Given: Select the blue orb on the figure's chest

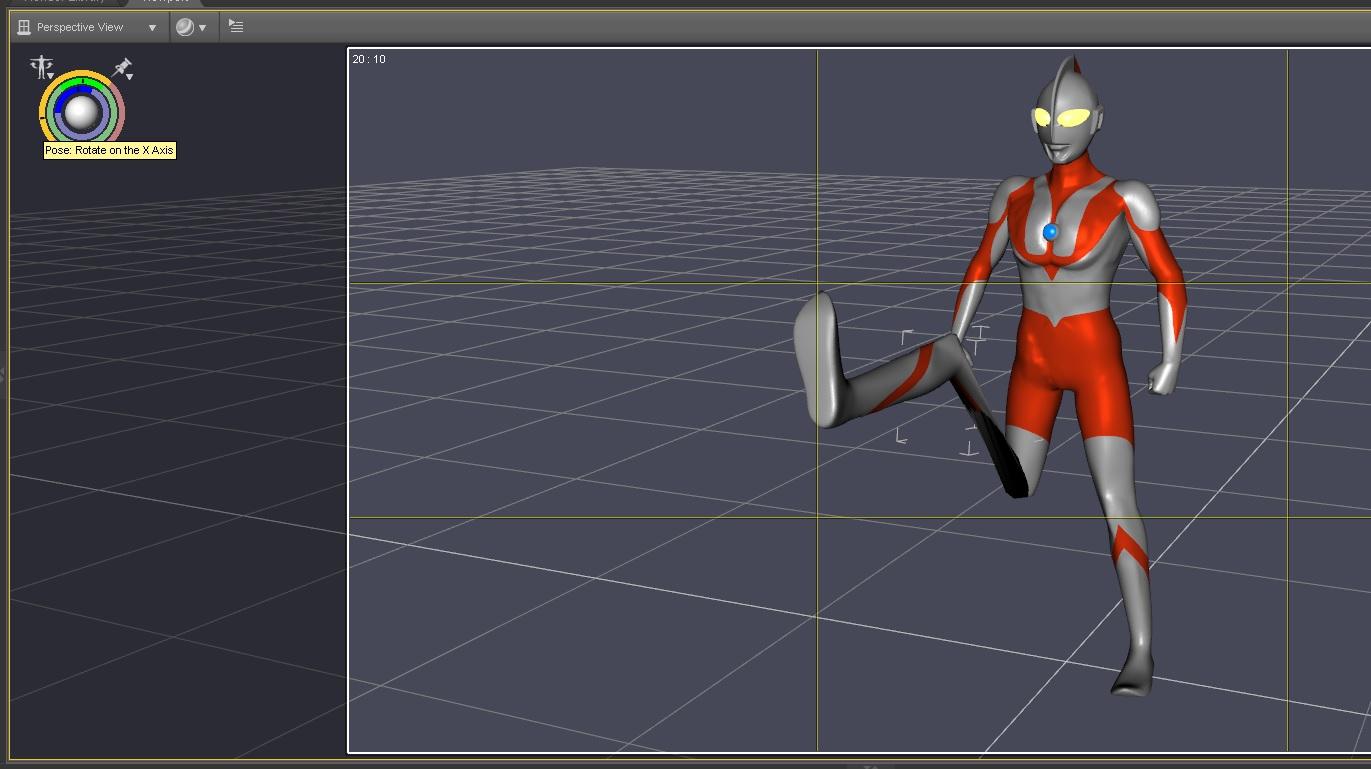Looking at the screenshot, I should (1050, 232).
